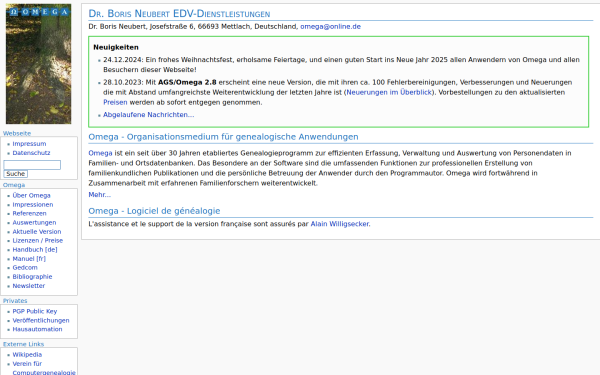The width and height of the screenshot is (600, 375).
Task: Open Verein für Computergenealogie link
Action: [44, 368]
